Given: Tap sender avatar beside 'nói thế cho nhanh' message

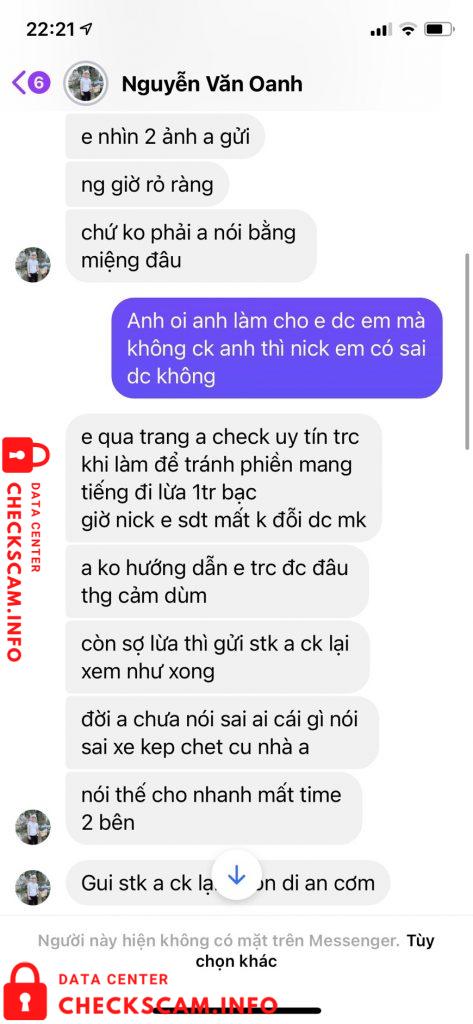Looking at the screenshot, I should coord(33,827).
